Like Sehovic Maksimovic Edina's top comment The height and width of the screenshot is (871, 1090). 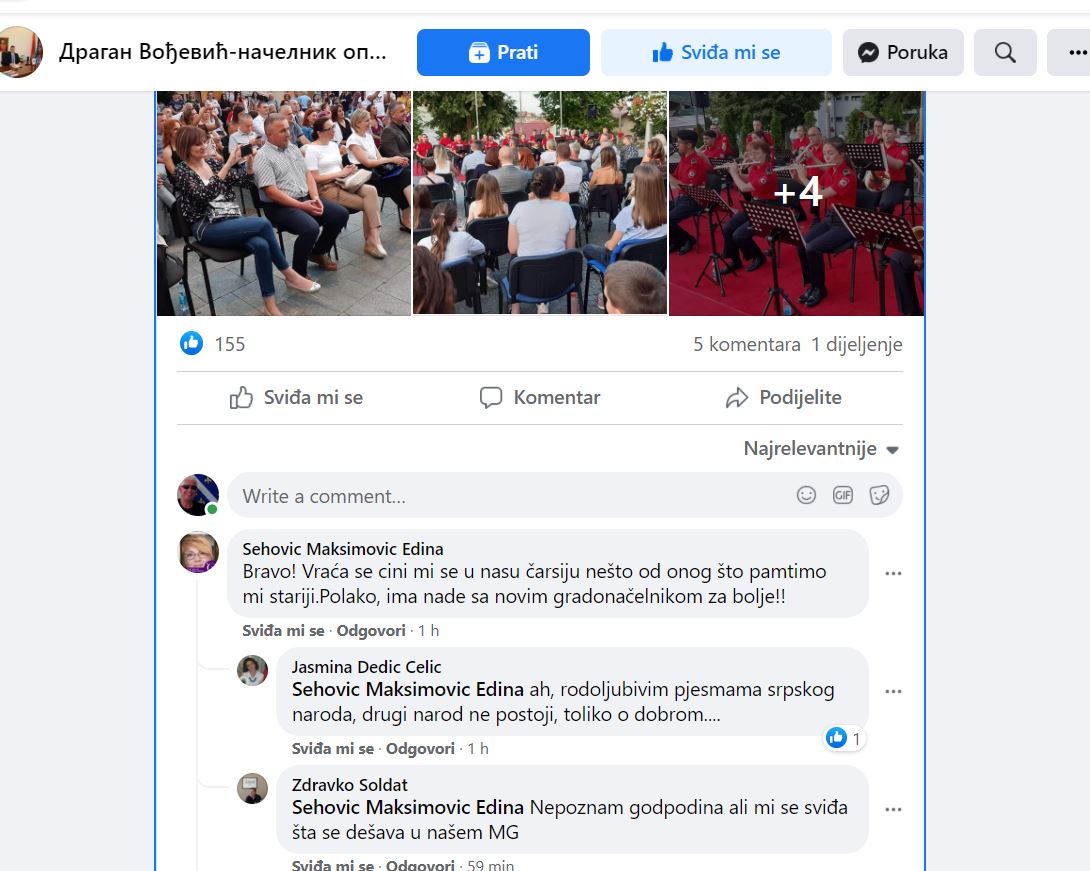point(283,631)
